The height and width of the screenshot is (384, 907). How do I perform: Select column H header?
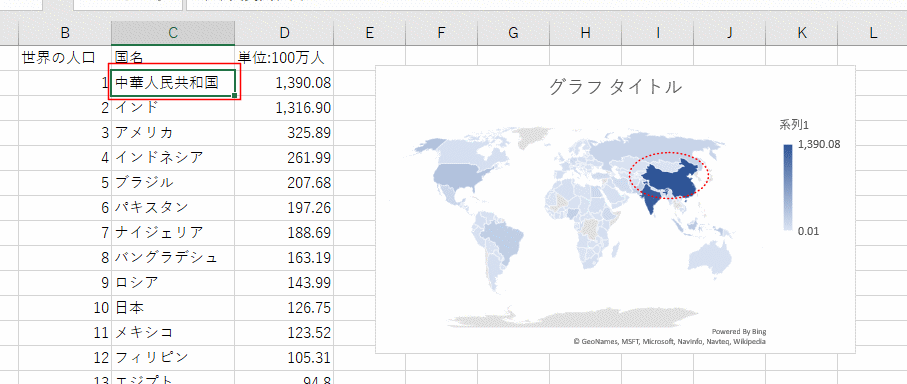point(585,34)
